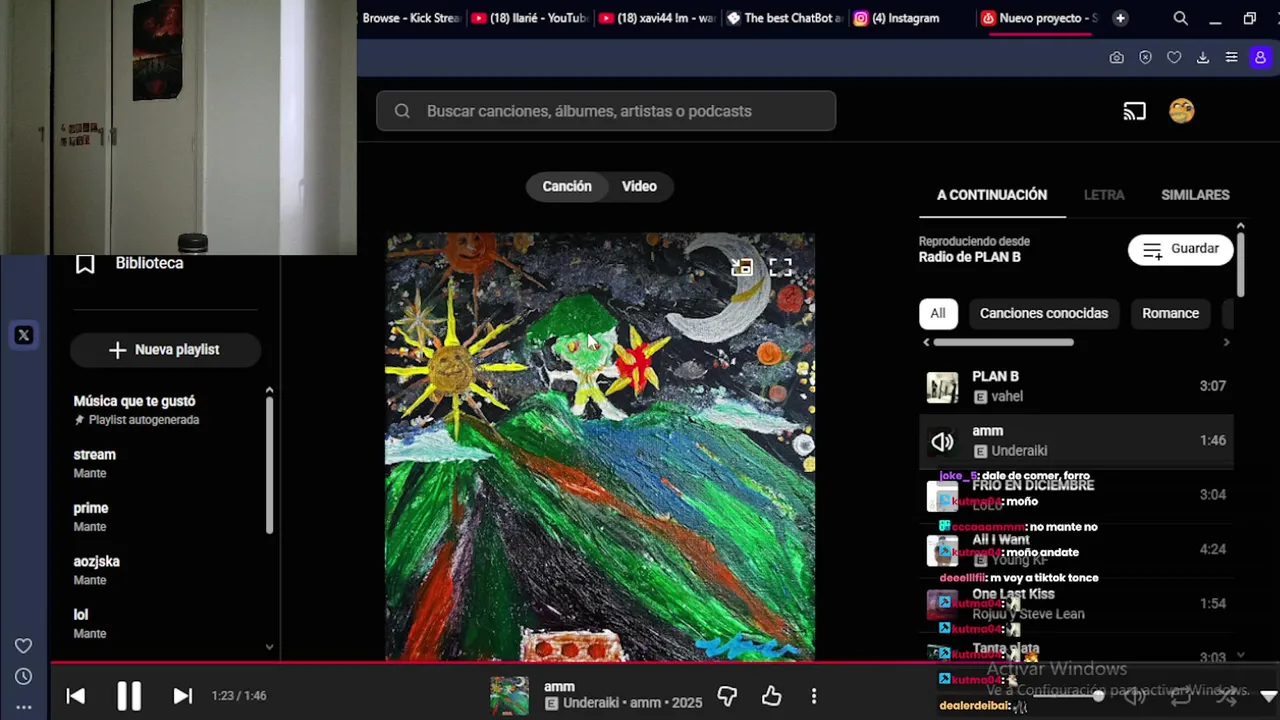The width and height of the screenshot is (1280, 720).
Task: Play PLAN B by vahel in queue
Action: (x=1076, y=386)
